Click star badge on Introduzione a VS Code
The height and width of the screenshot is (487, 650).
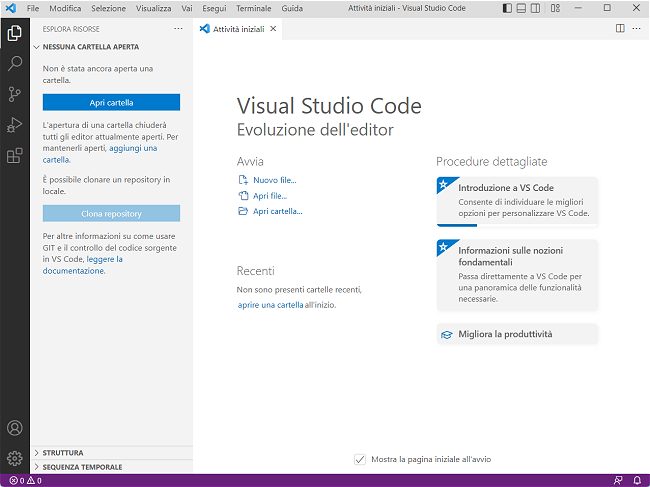point(443,184)
